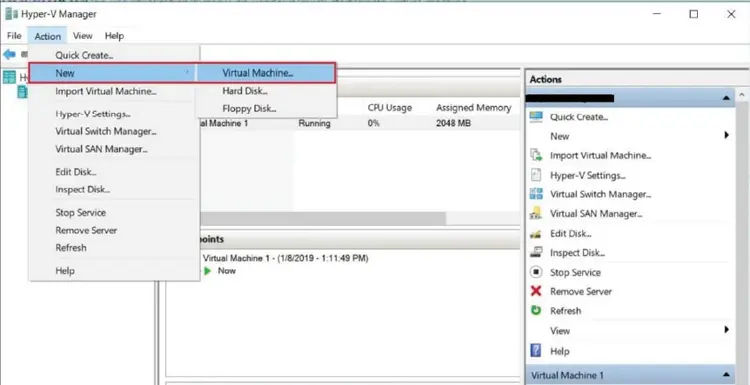Click the green Refresh icon in Actions pane
The width and height of the screenshot is (750, 385).
coord(536,311)
